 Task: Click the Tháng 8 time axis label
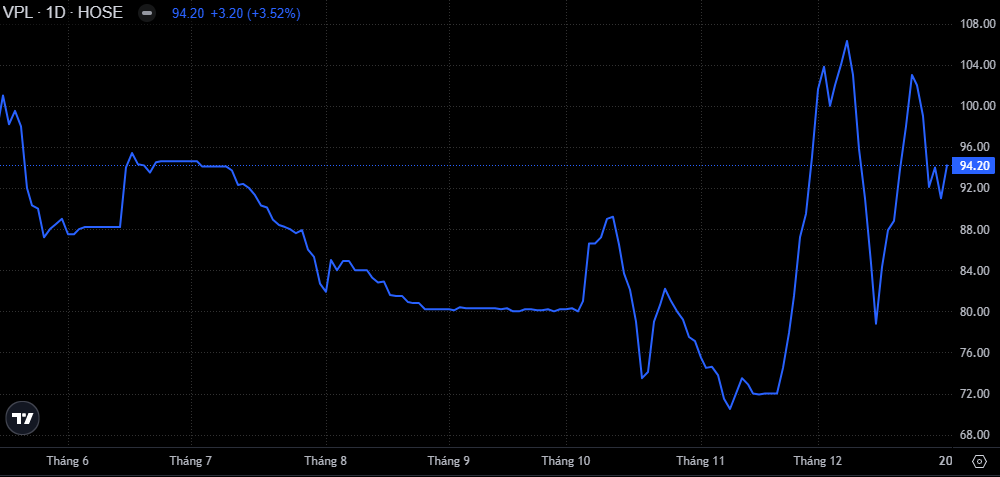325,461
